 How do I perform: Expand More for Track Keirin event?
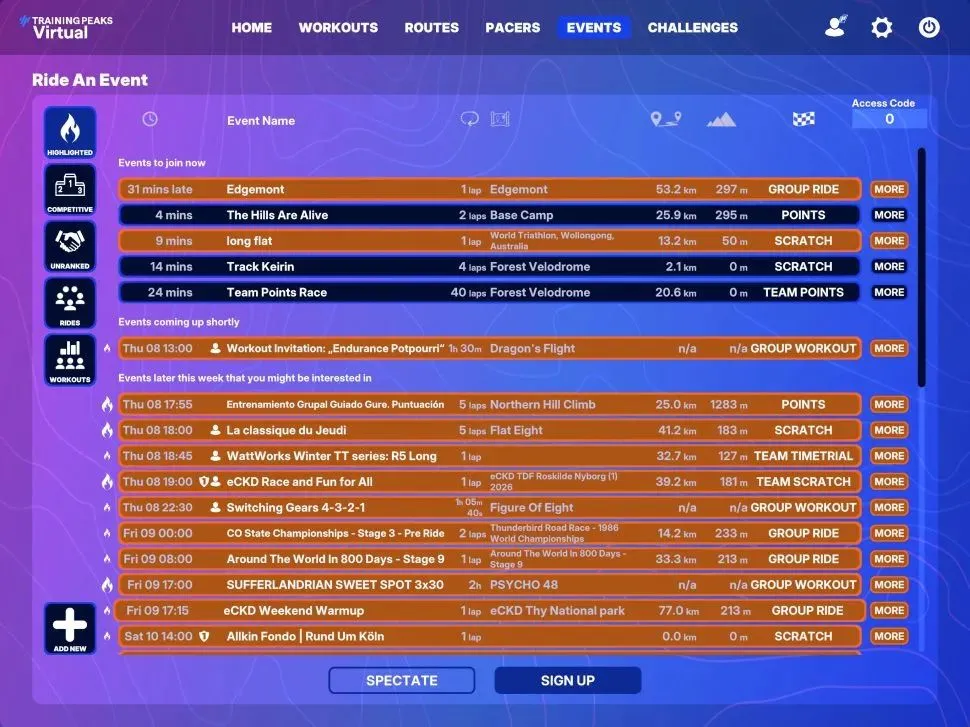[888, 267]
